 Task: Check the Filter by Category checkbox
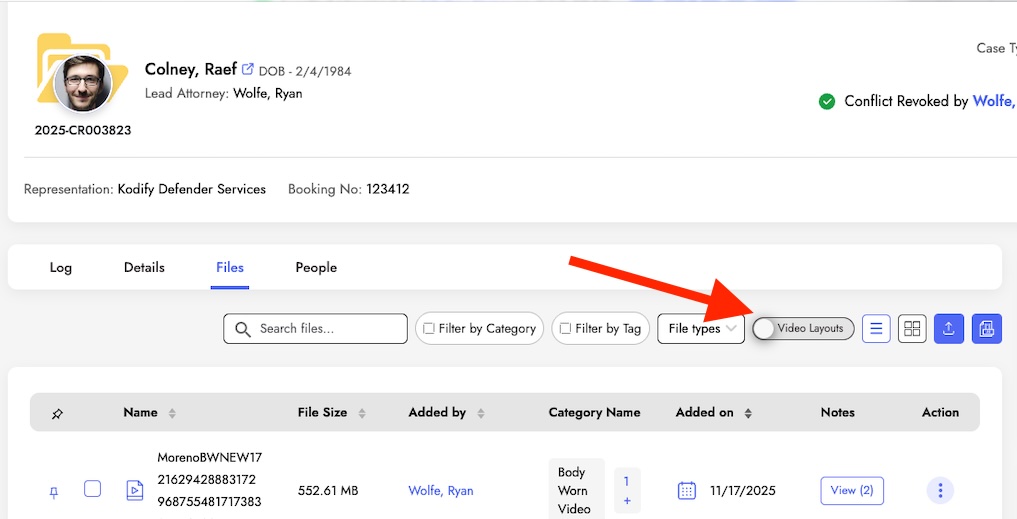(x=429, y=329)
